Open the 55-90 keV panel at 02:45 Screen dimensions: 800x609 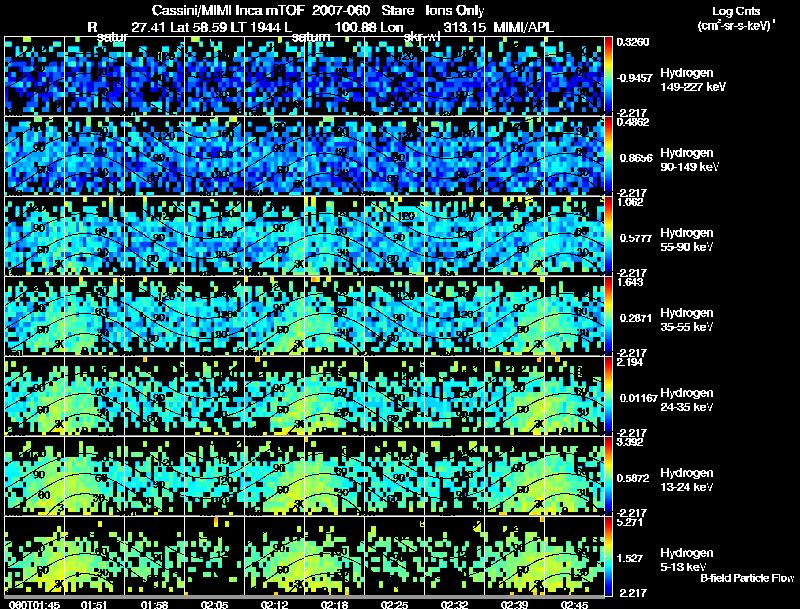pos(574,236)
